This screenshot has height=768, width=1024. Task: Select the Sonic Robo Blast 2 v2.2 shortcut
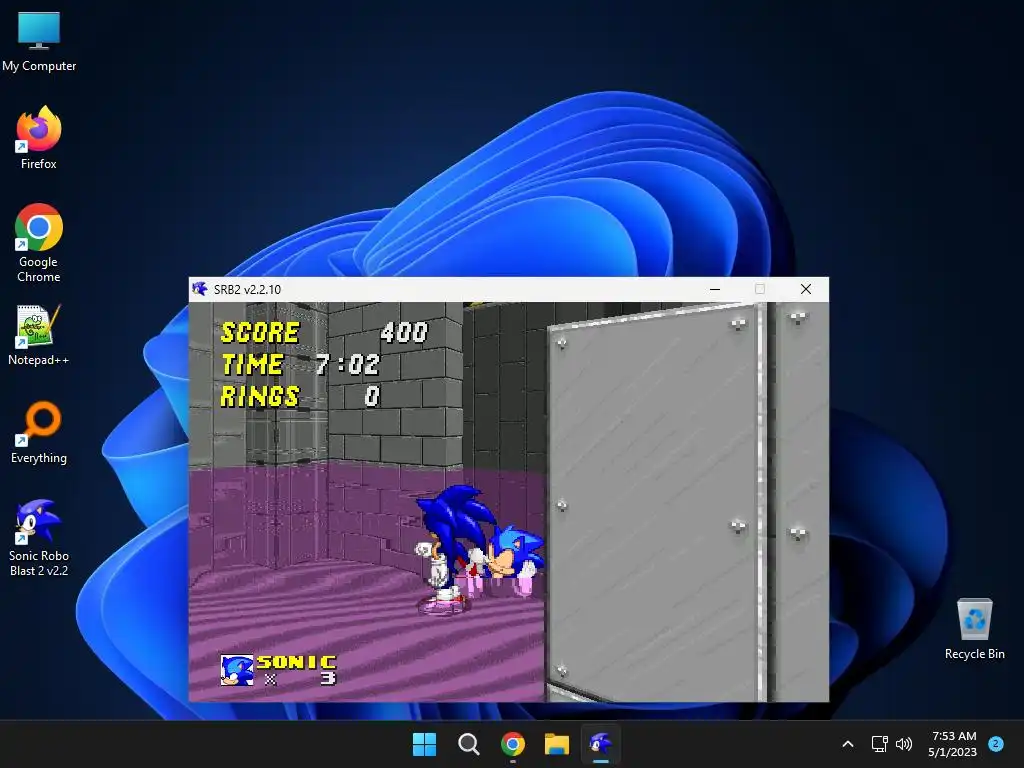tap(39, 537)
